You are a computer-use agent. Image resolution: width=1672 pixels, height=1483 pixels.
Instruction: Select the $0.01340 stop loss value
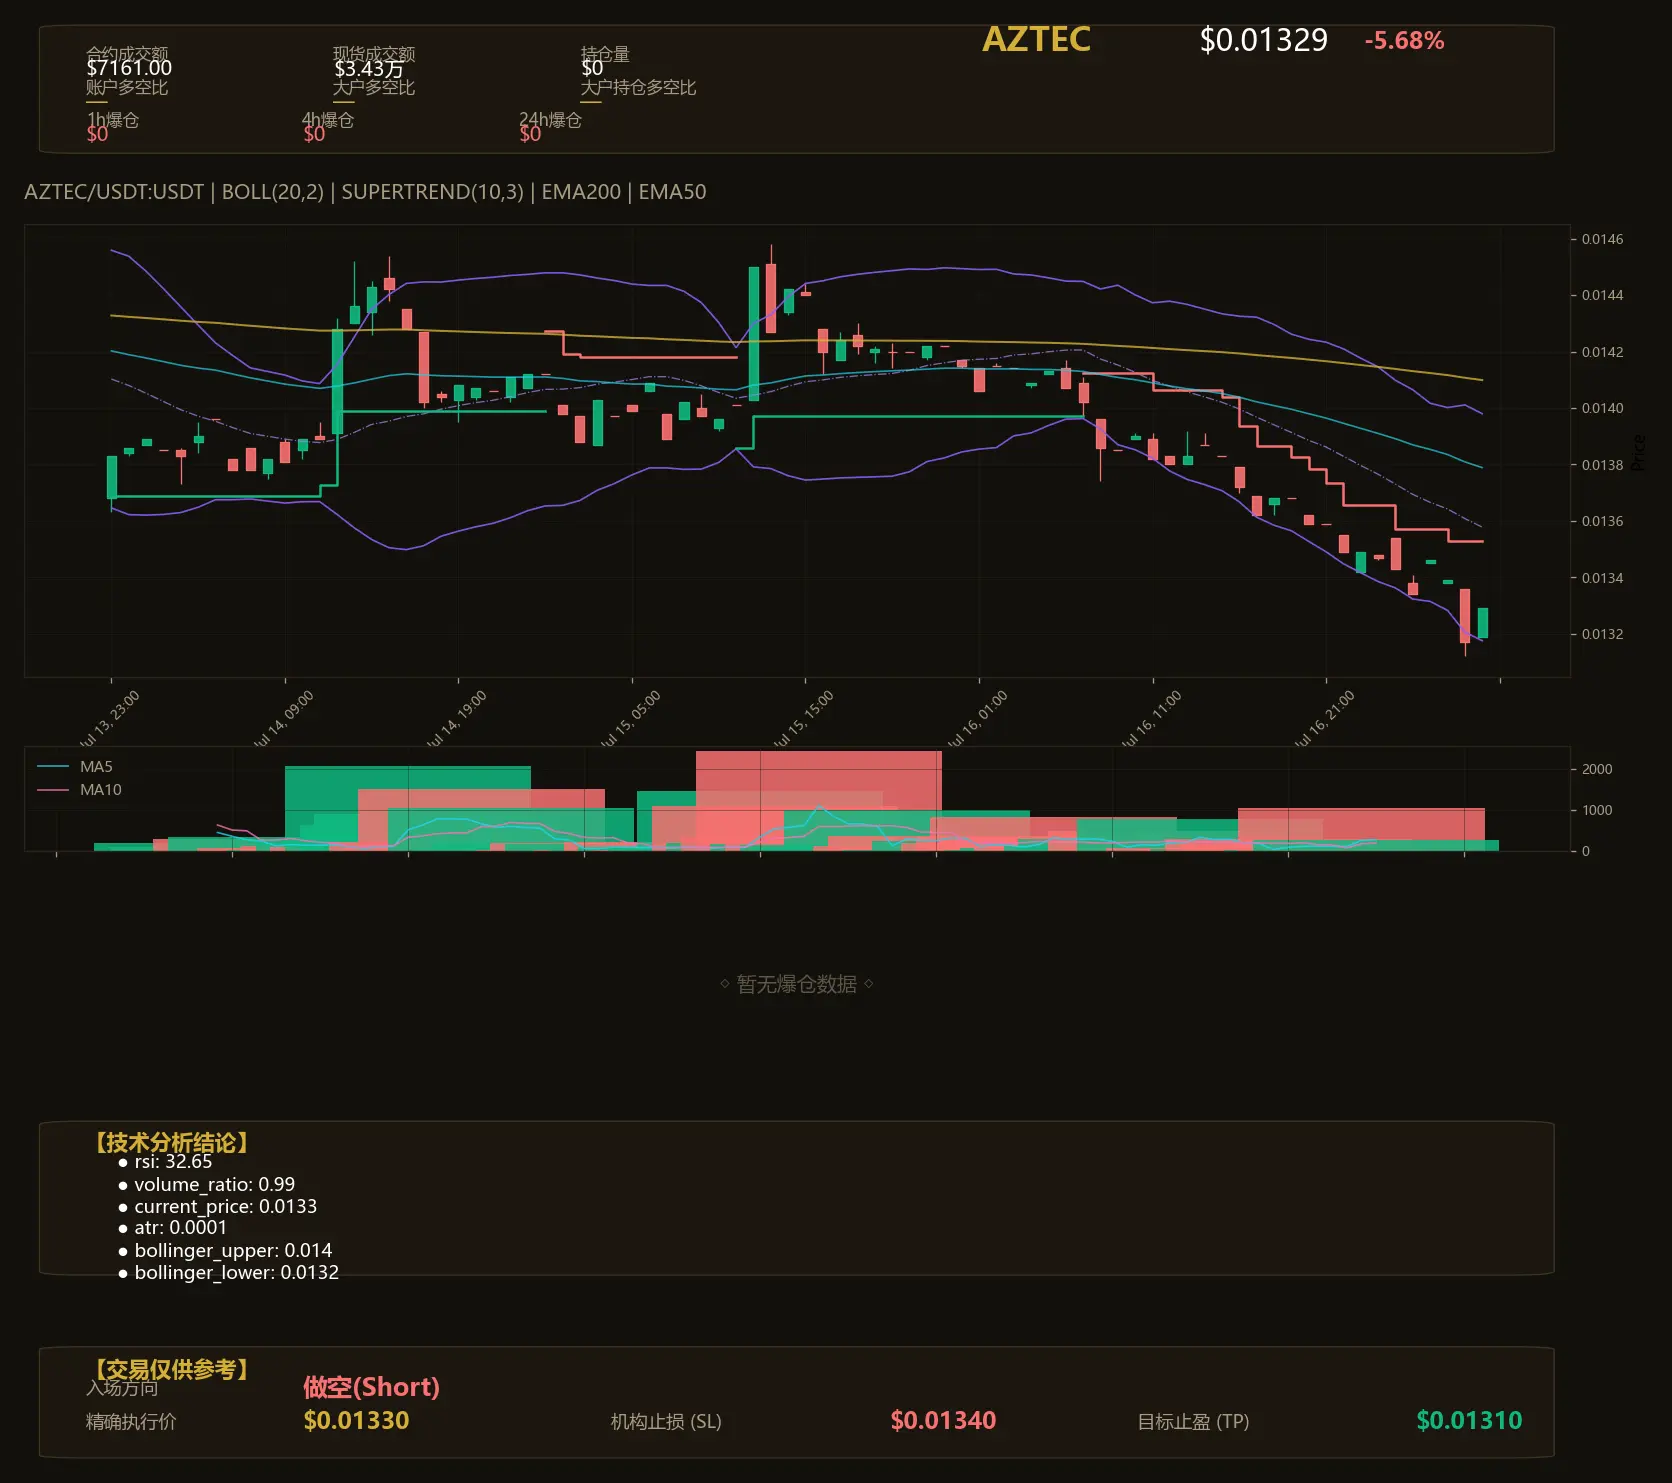(943, 1420)
